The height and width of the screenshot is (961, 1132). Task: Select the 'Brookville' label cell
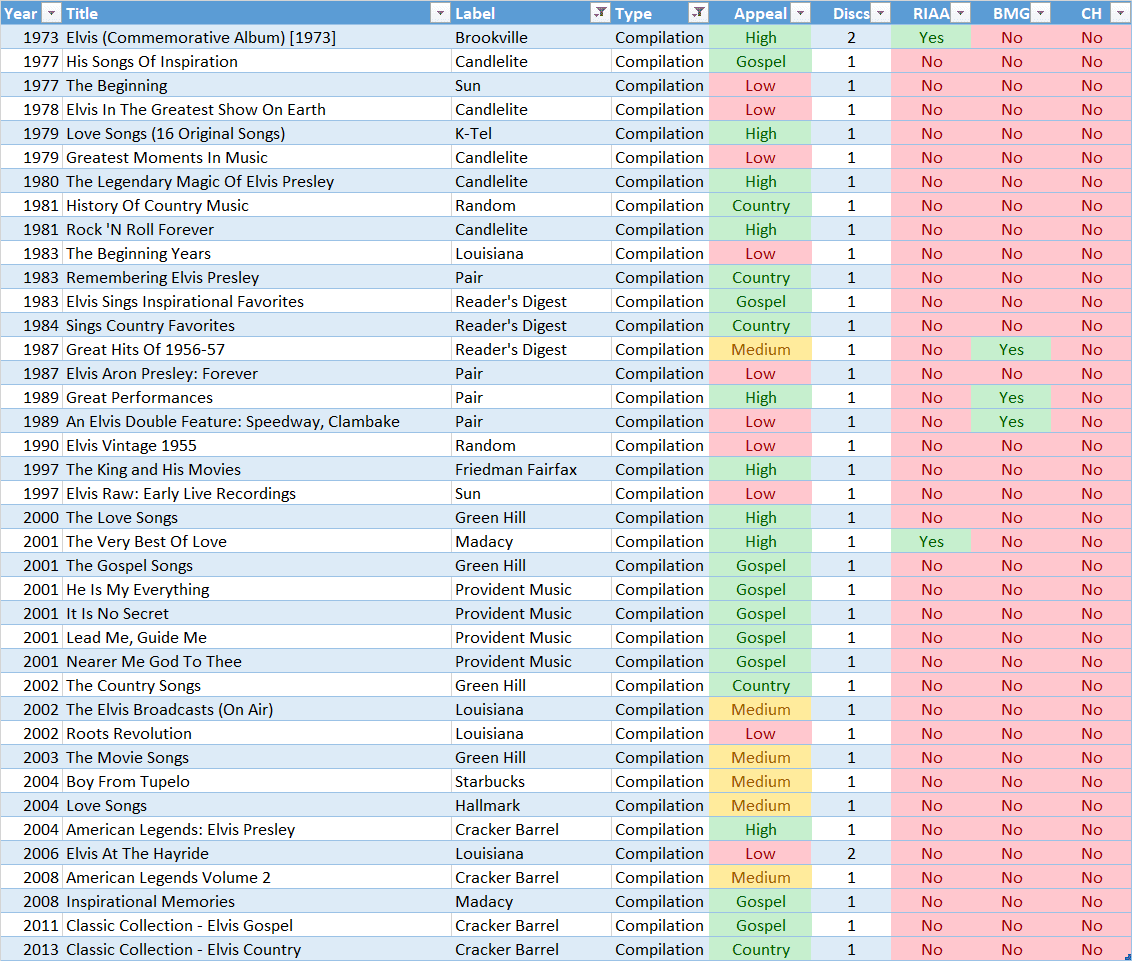click(x=531, y=38)
